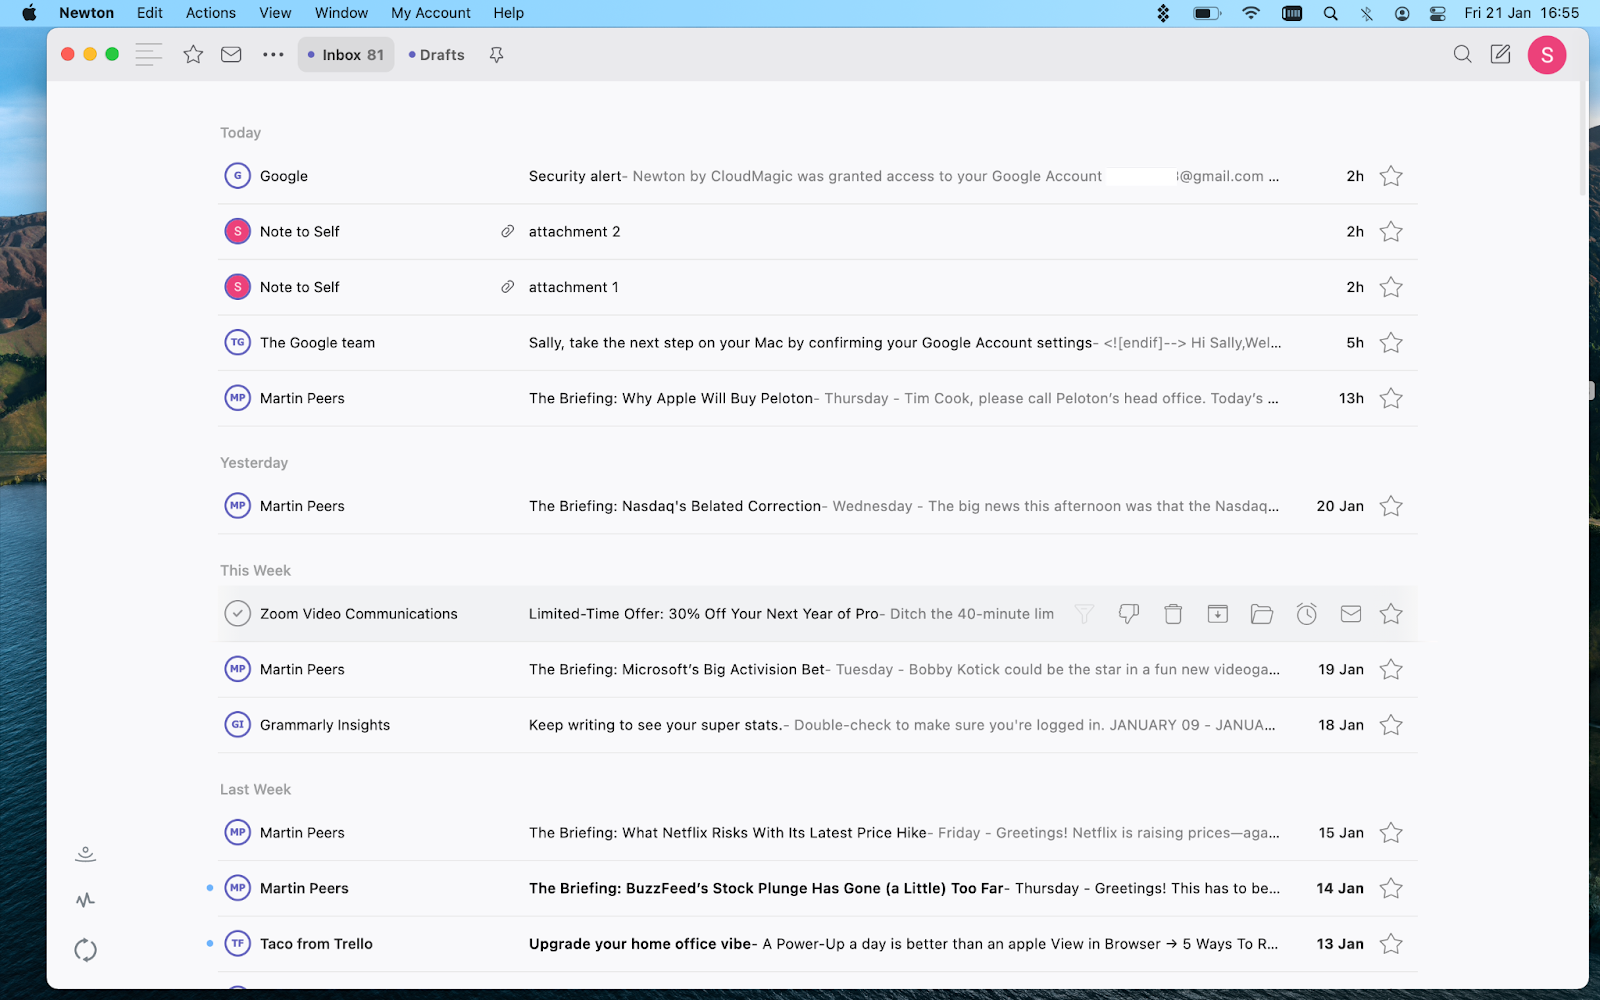Screen dimensions: 1600x1000
Task: Star the Netflix Price Hike briefing email
Action: click(1391, 832)
